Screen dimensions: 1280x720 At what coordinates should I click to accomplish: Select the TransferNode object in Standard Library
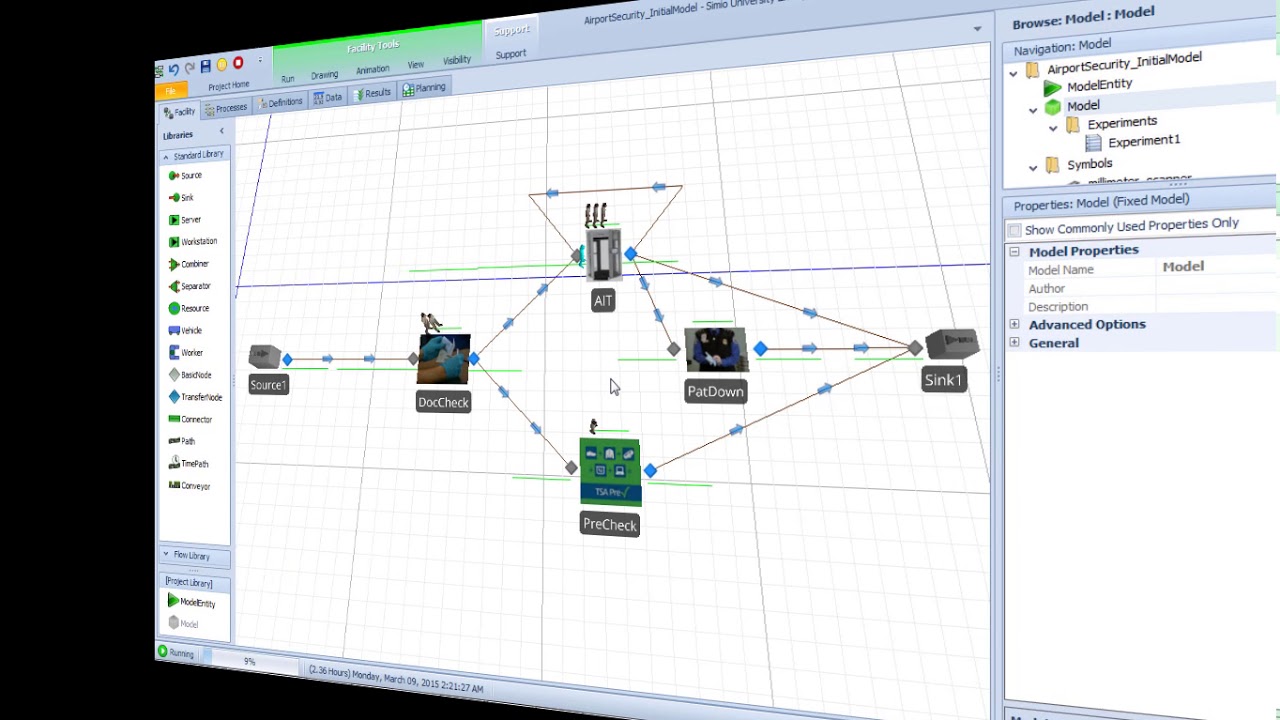[195, 397]
